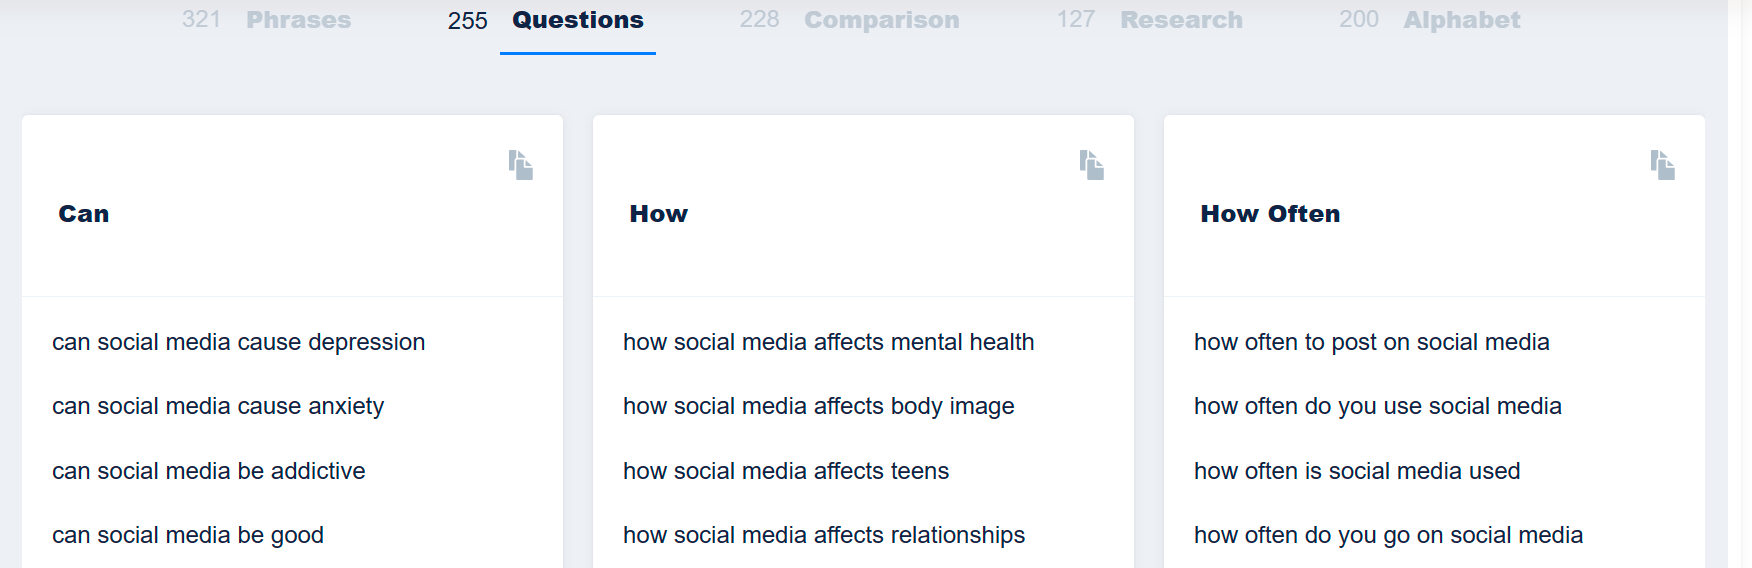
Task: Click 'how often to post on social media'
Action: [1371, 342]
